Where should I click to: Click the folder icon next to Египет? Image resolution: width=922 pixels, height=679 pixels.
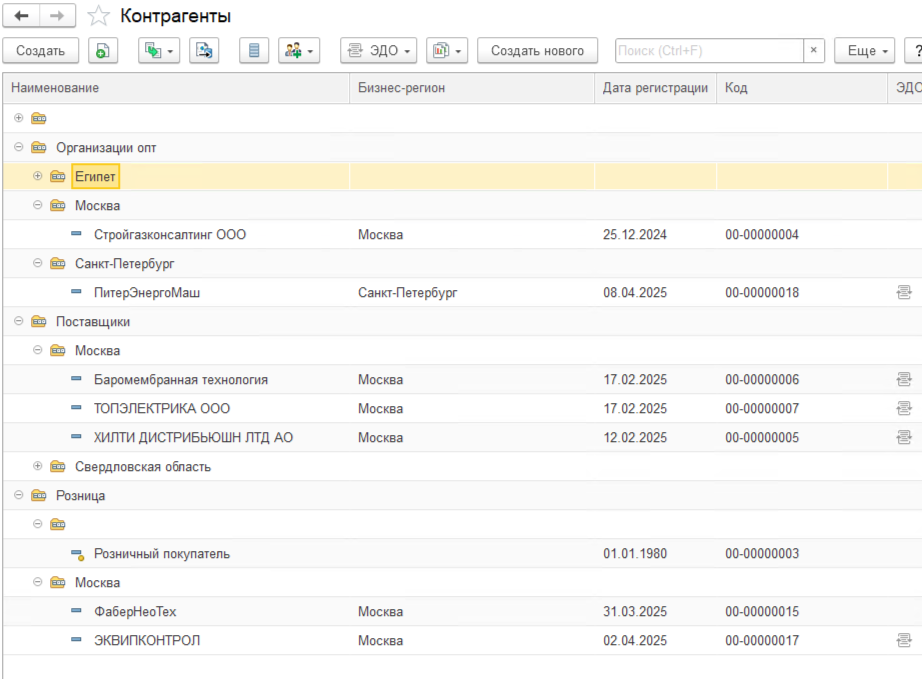point(58,176)
